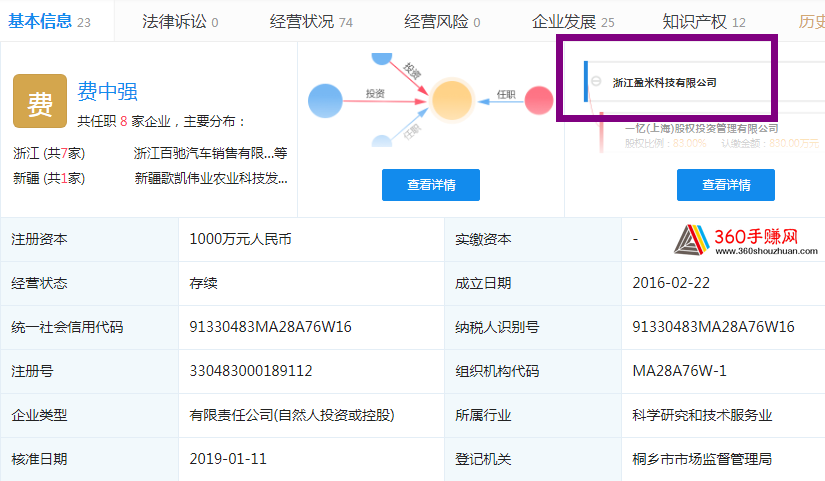Select the 存续 status value
The width and height of the screenshot is (825, 481).
(204, 283)
